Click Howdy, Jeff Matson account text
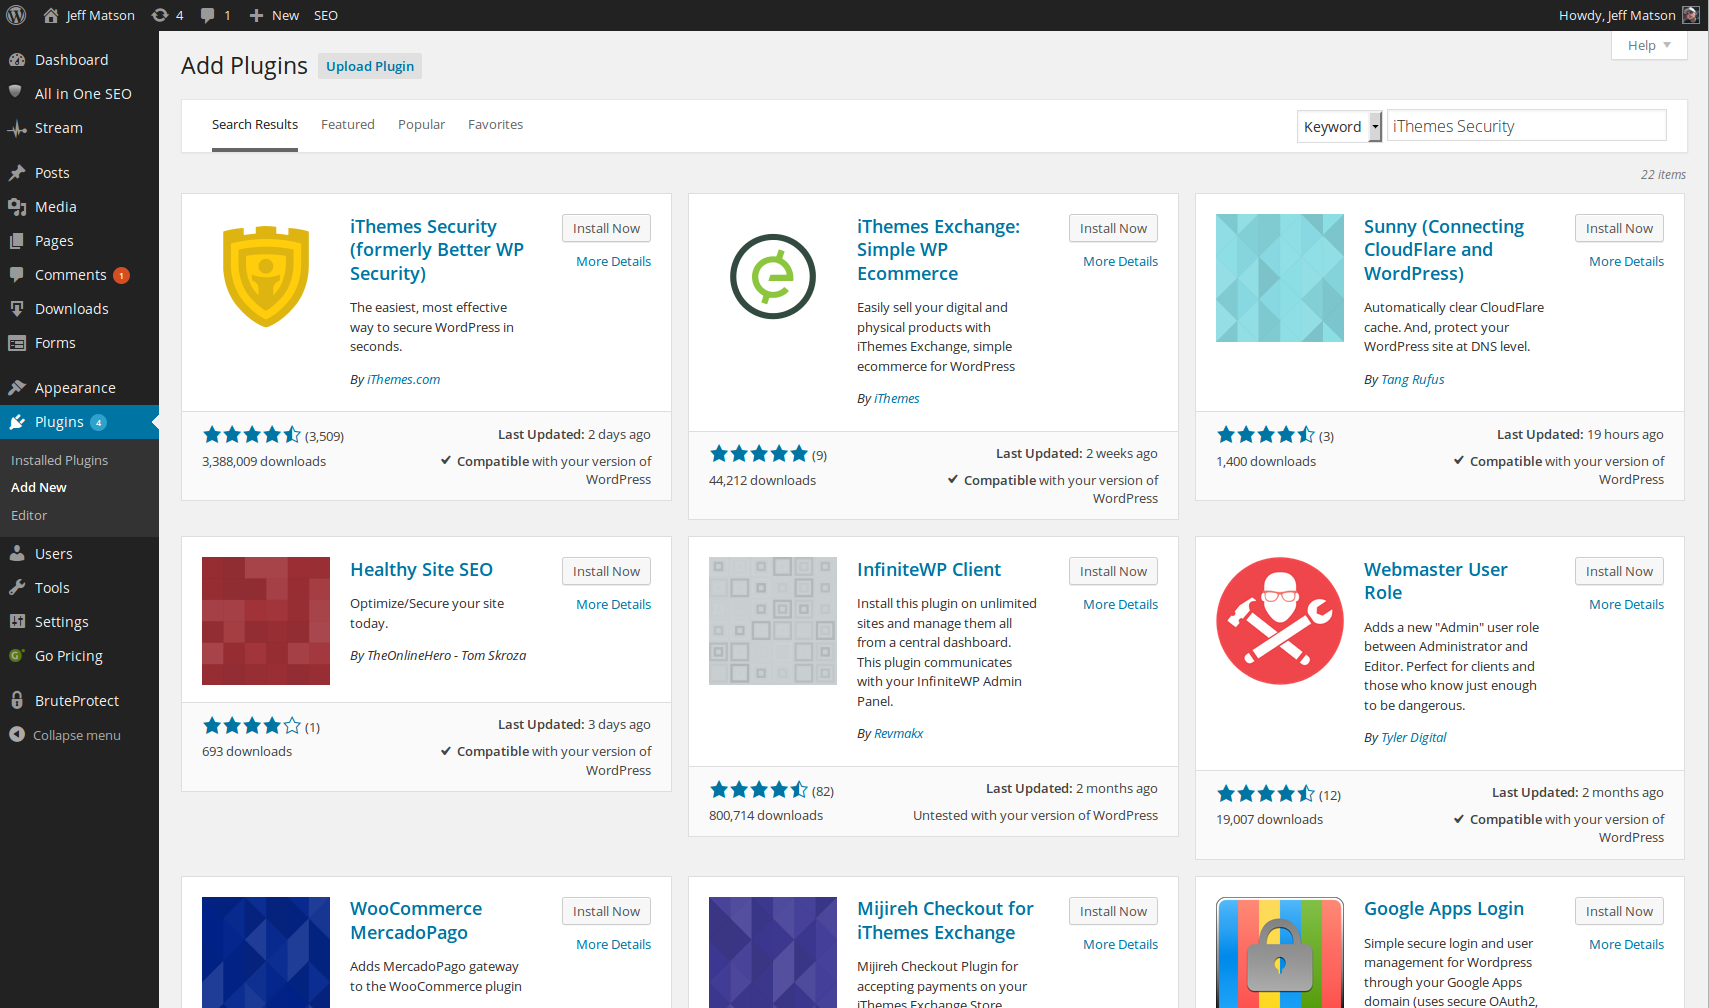 pos(1617,15)
